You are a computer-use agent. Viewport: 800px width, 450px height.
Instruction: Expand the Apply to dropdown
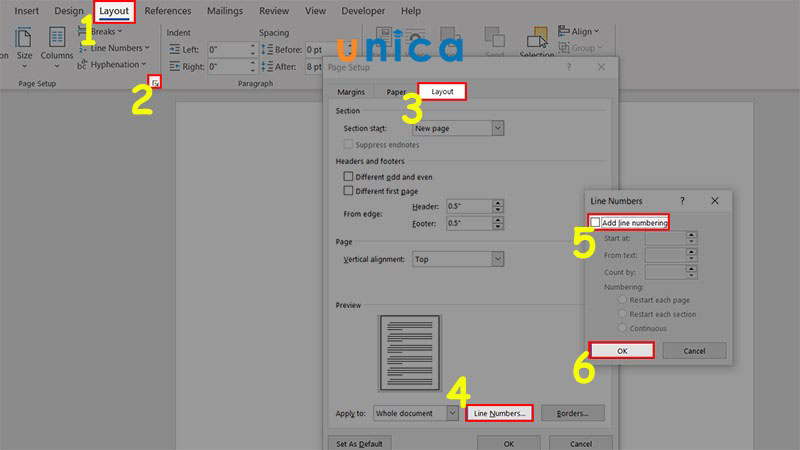click(x=452, y=413)
